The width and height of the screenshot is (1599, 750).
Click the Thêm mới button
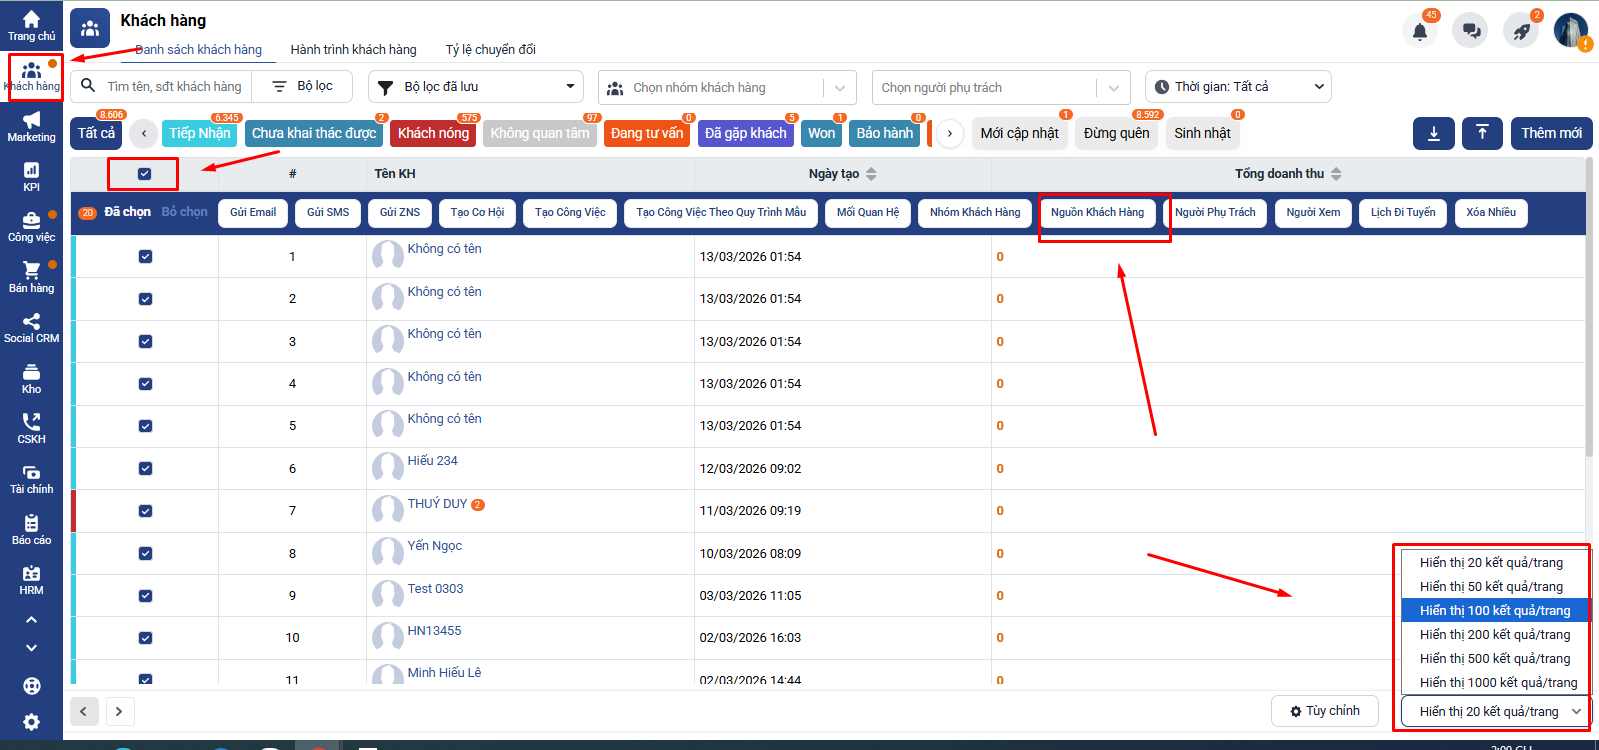click(1551, 133)
